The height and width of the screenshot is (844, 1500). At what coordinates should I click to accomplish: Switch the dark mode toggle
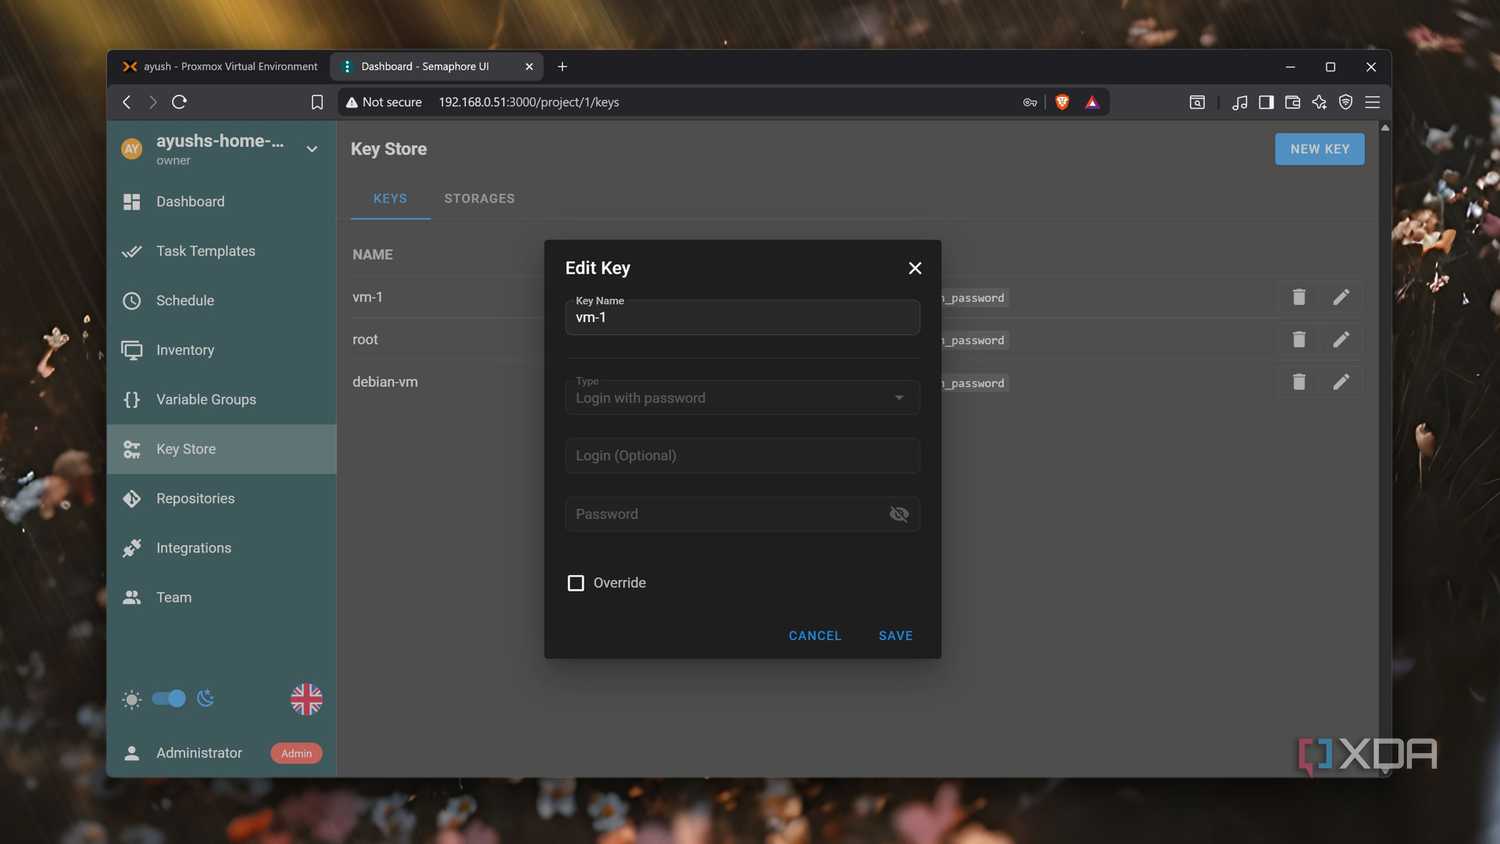click(x=169, y=699)
